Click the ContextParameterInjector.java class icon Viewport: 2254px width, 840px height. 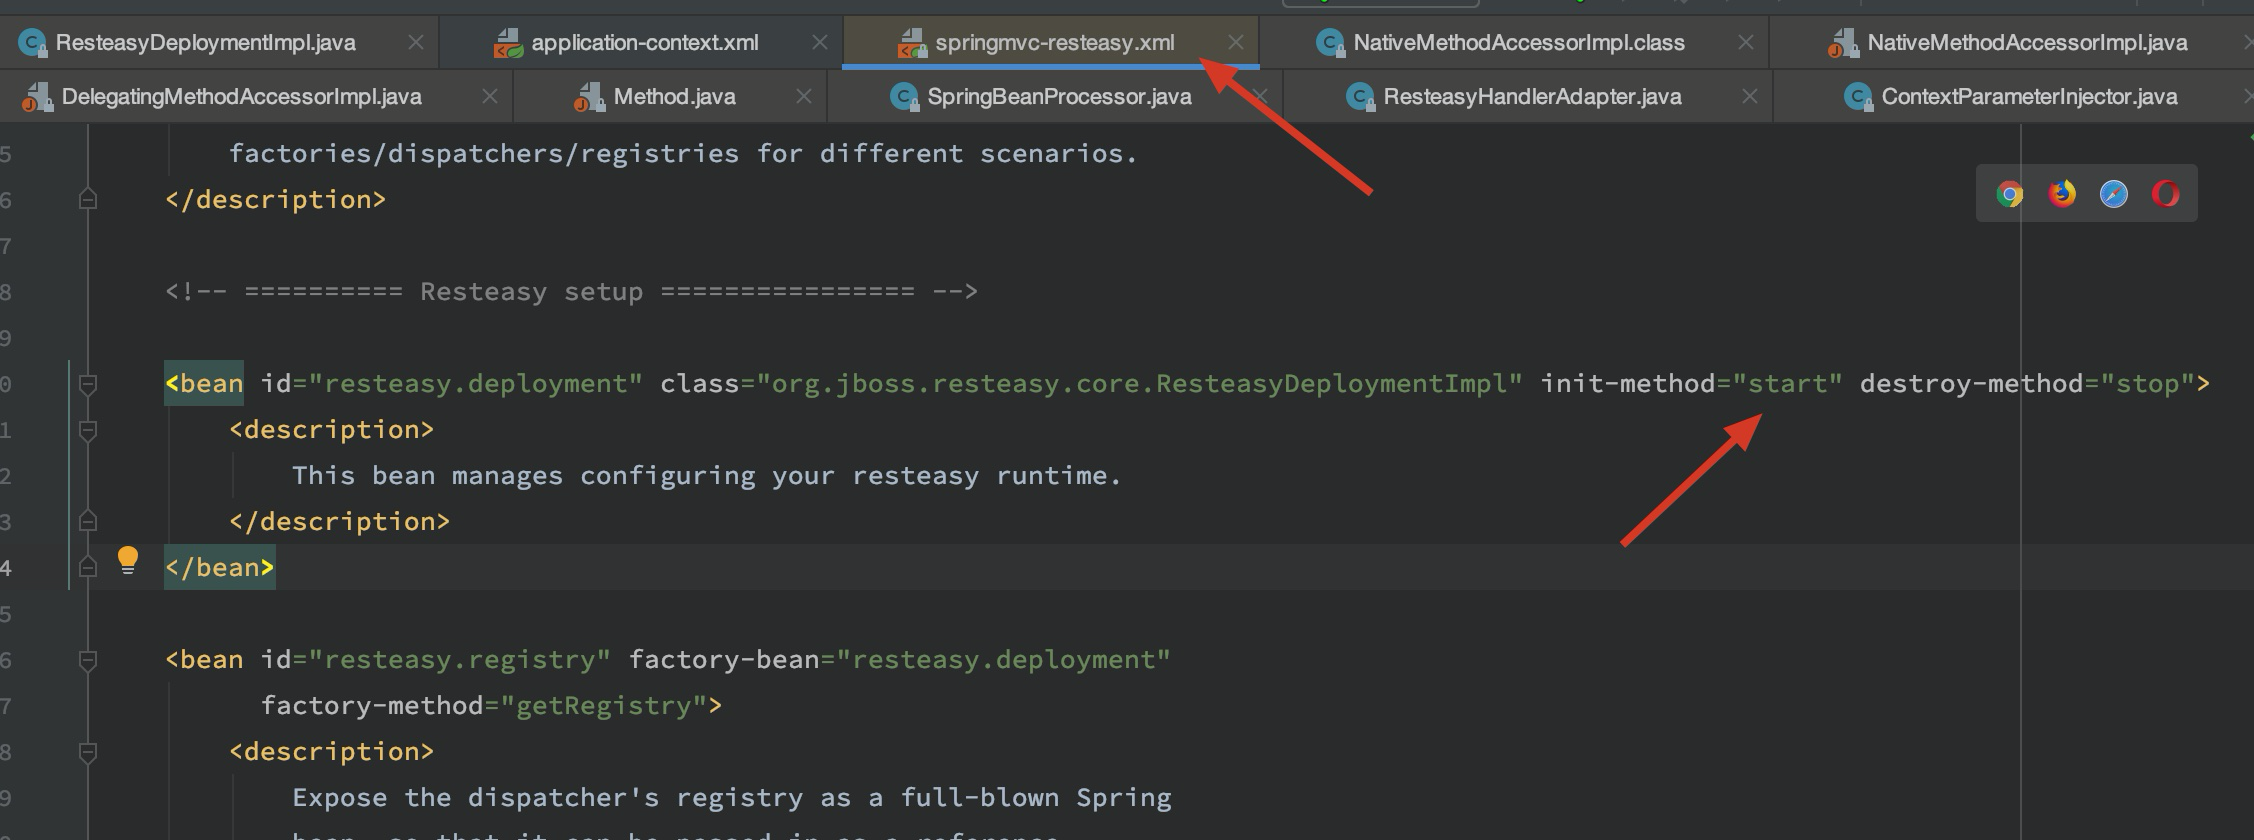1858,97
